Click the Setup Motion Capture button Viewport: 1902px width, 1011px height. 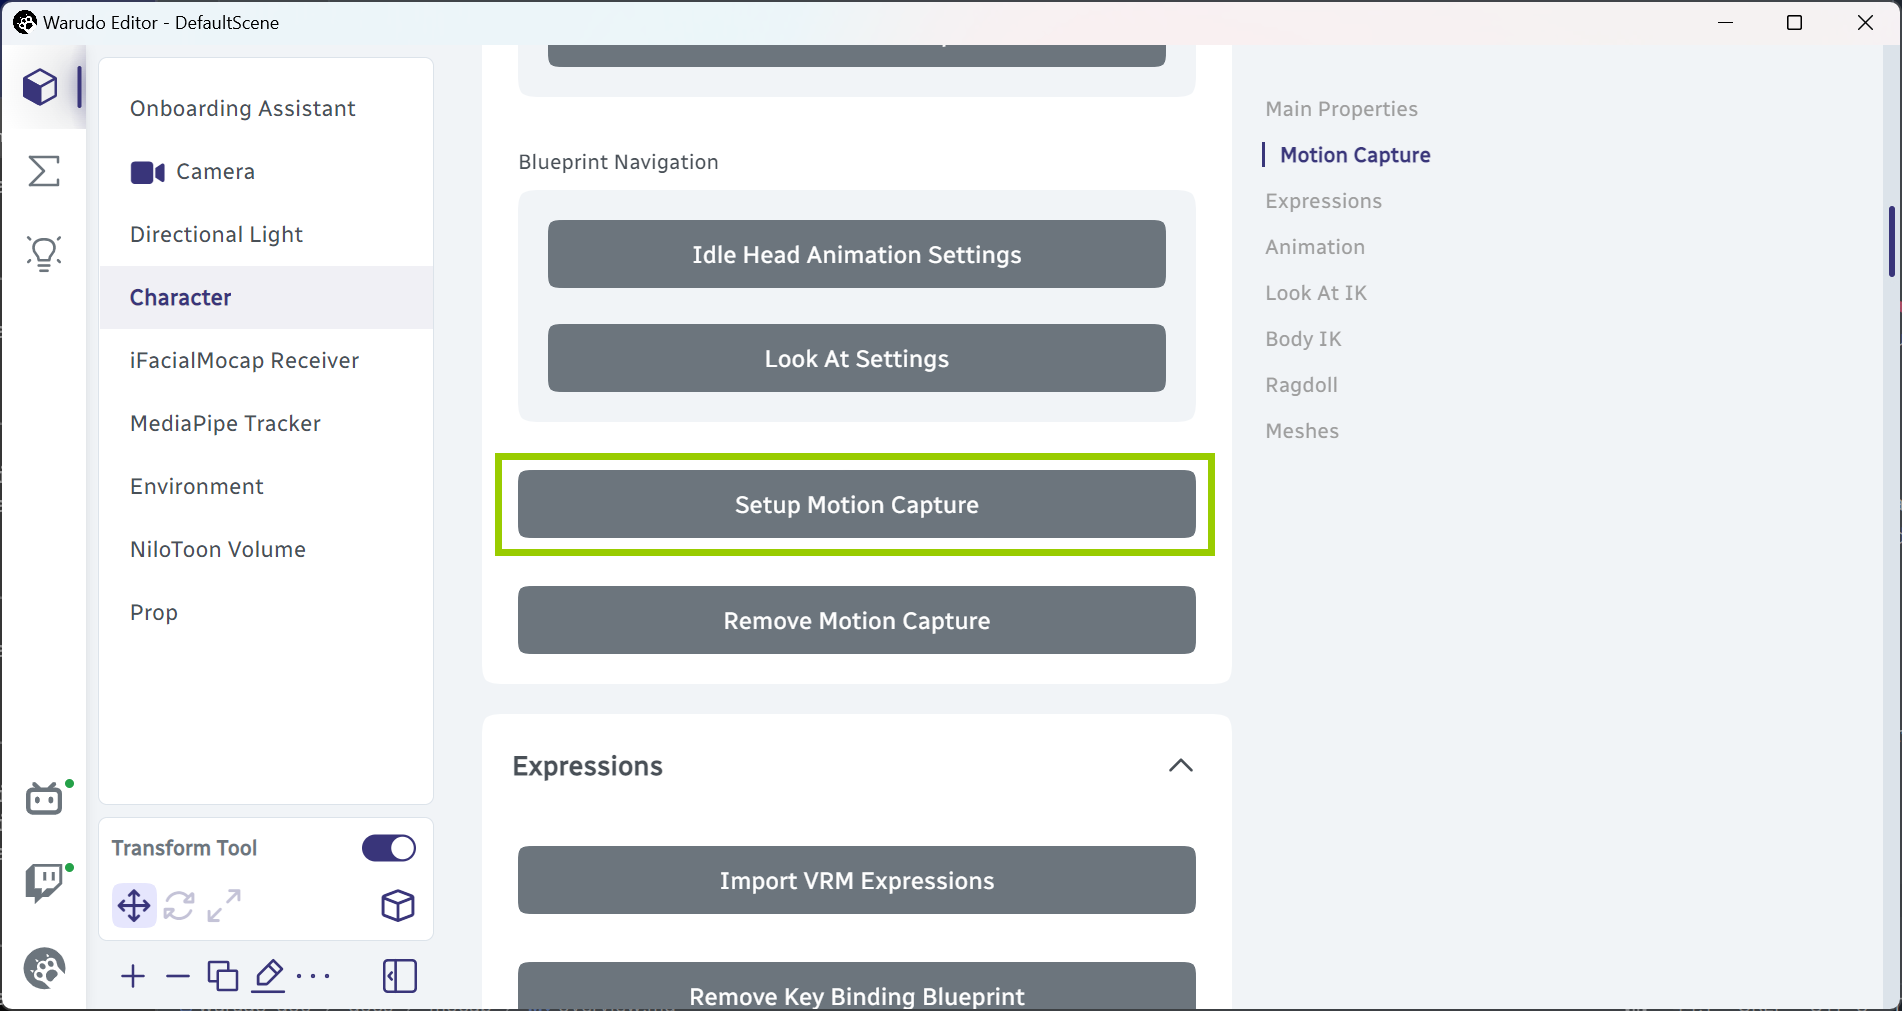[856, 504]
